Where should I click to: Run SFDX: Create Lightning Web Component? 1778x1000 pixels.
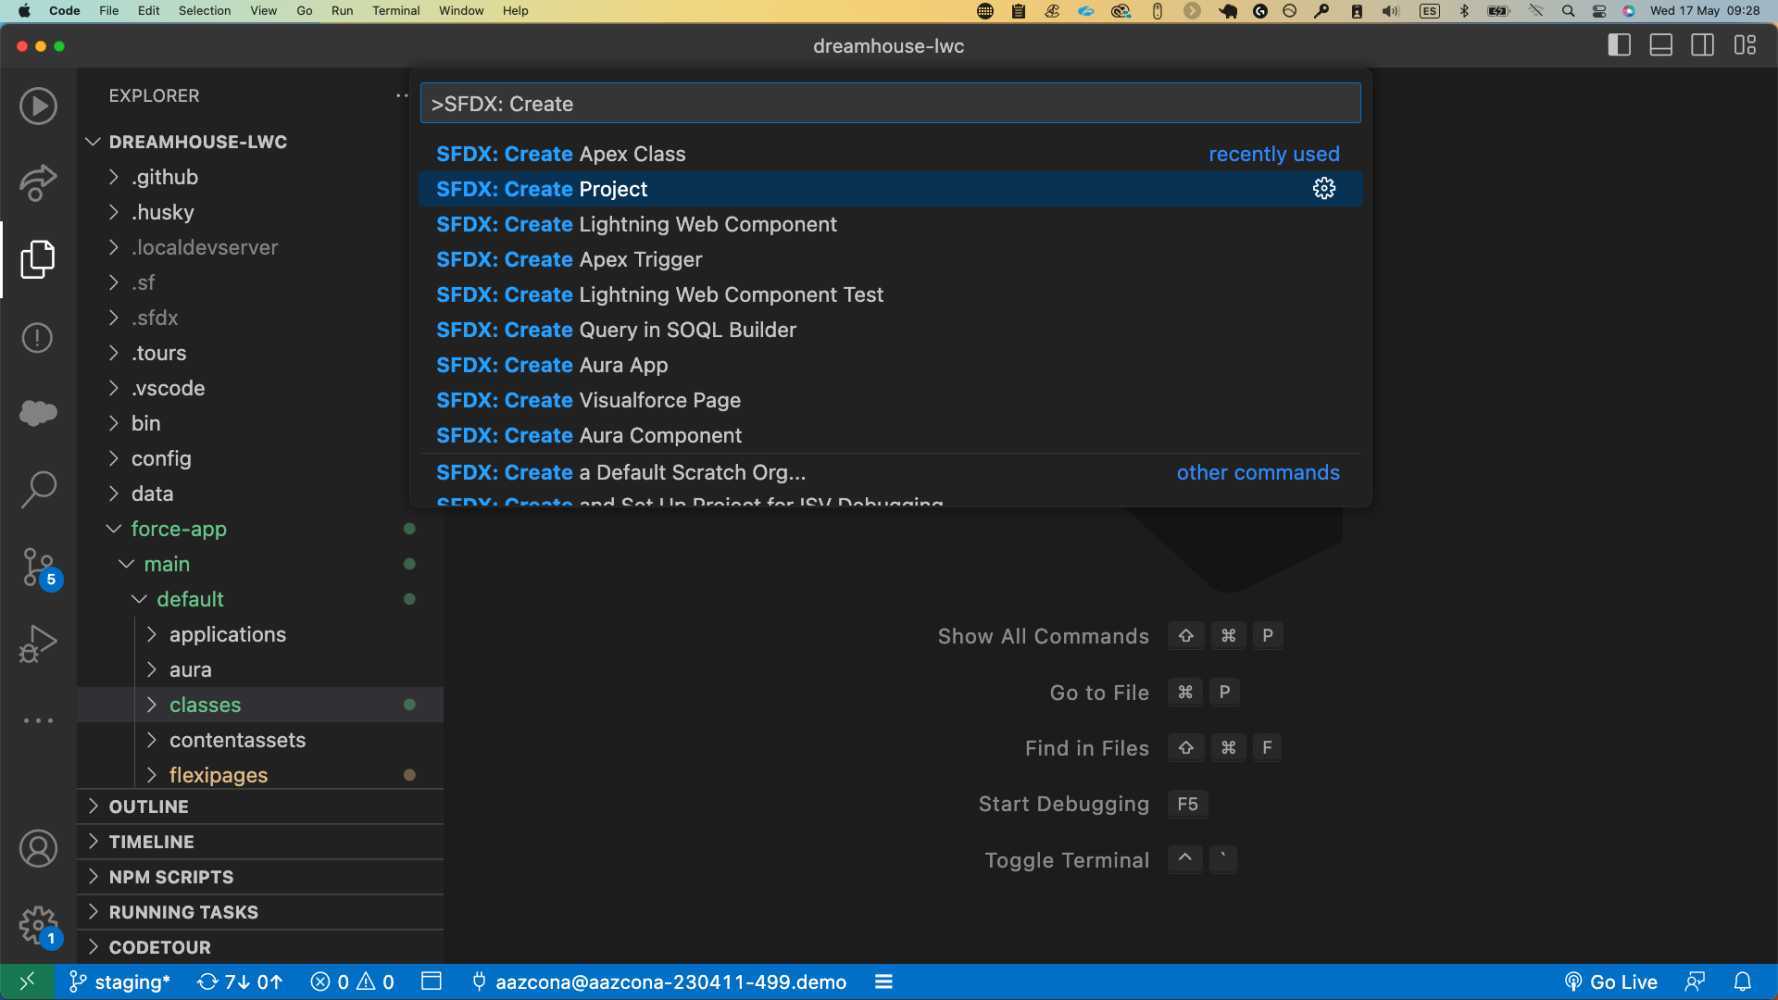click(890, 224)
